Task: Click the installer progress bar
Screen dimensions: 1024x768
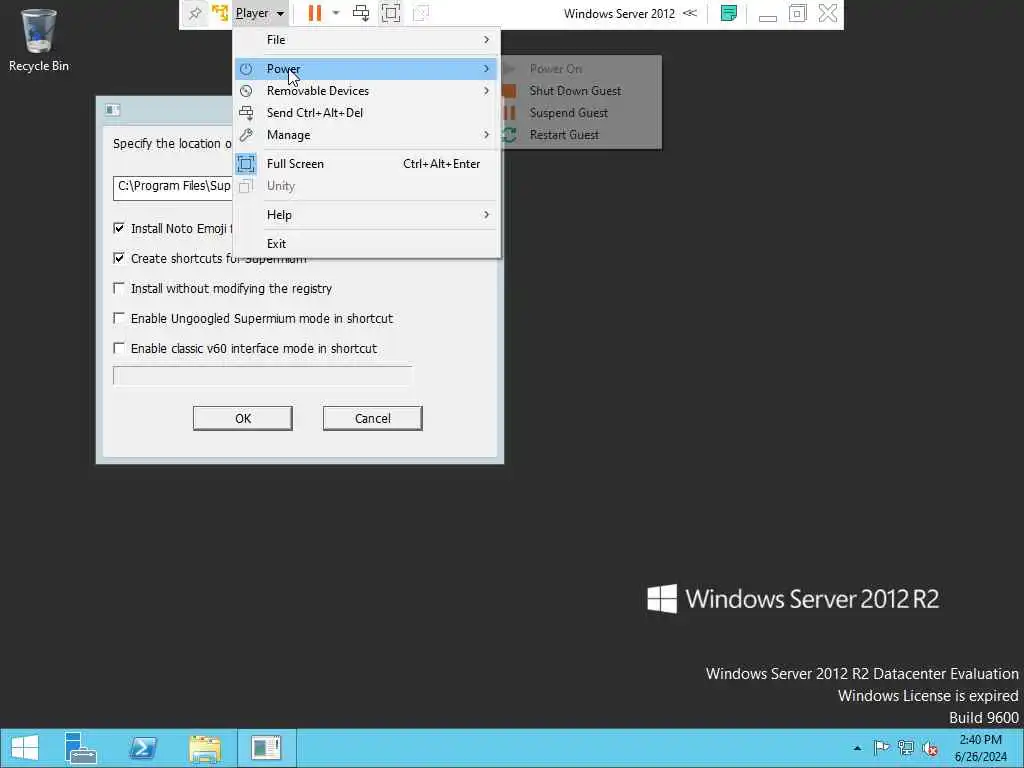Action: click(x=263, y=376)
